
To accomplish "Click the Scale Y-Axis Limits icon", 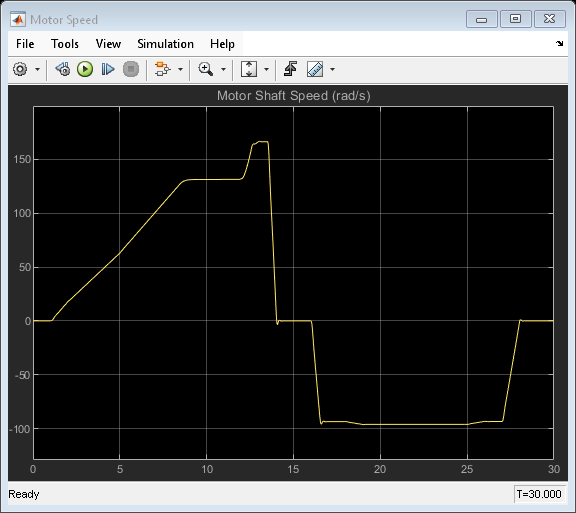I will pos(249,69).
